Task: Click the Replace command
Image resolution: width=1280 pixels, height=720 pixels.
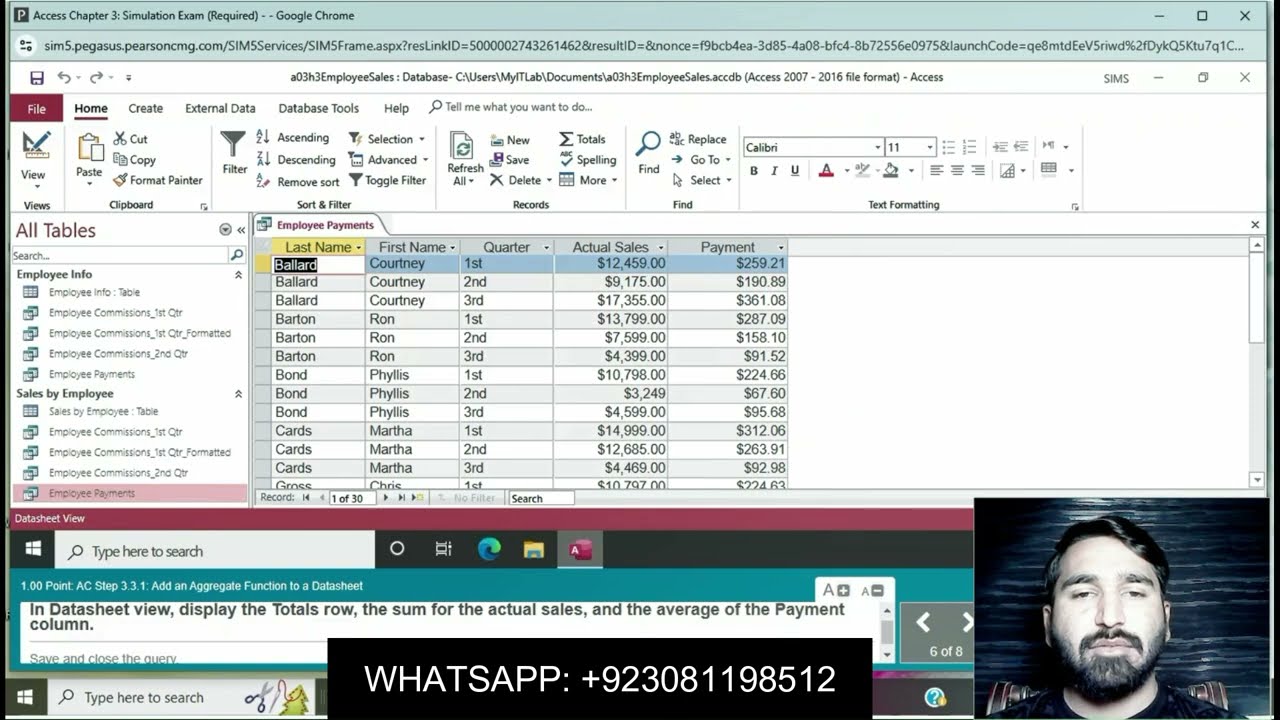Action: click(698, 139)
